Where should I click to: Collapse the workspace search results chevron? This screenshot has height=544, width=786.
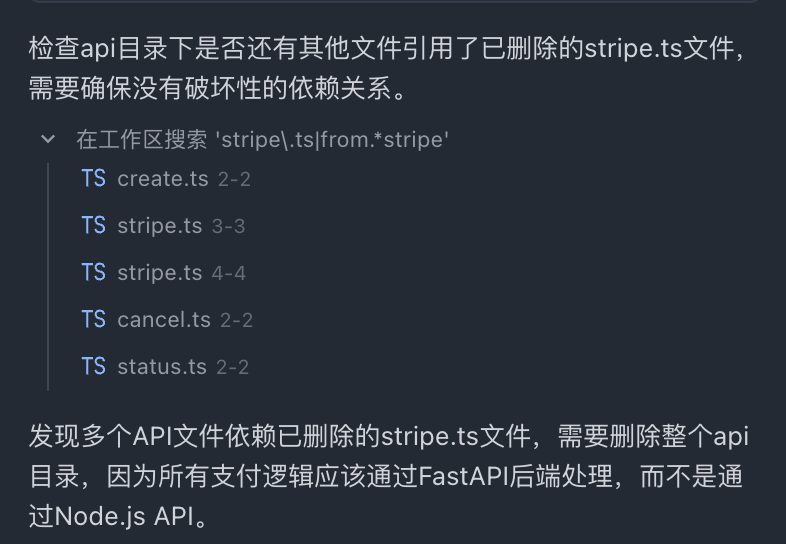point(47,139)
